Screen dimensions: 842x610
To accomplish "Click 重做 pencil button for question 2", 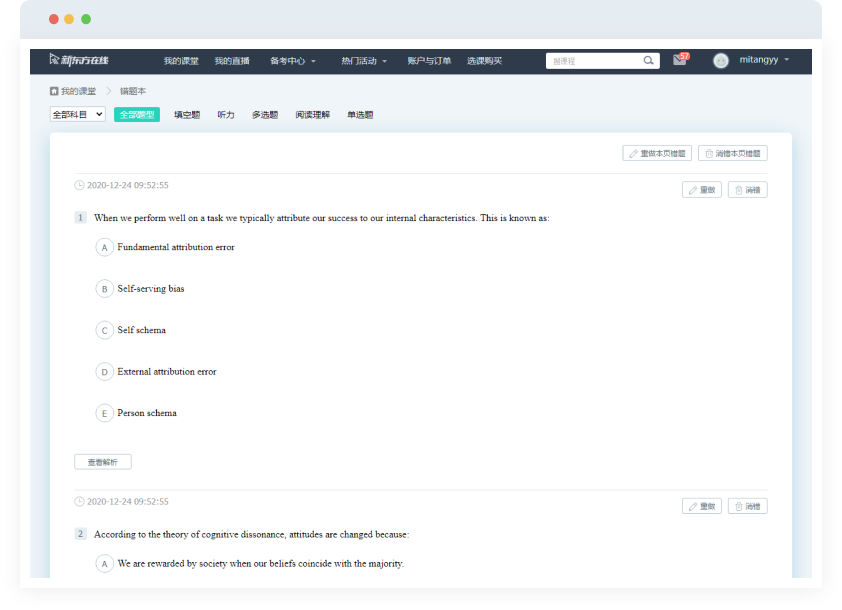I will [701, 506].
